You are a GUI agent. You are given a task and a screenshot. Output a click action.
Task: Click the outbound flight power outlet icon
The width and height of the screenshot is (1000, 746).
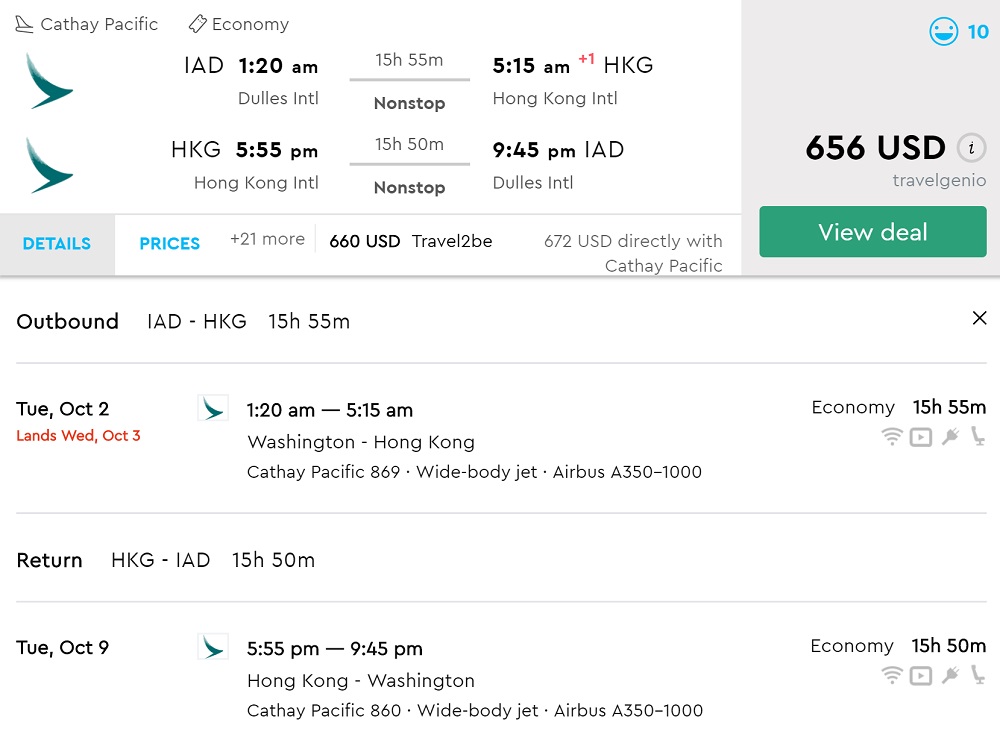950,436
